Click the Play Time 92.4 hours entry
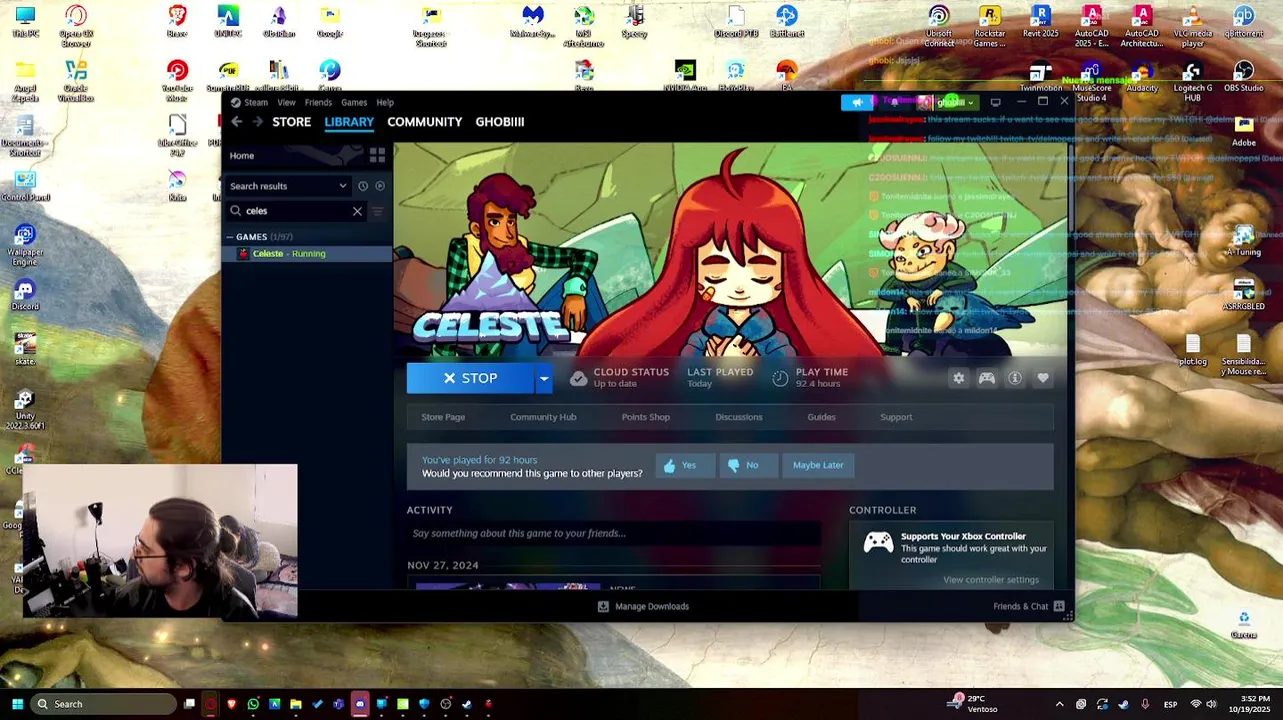 tap(811, 377)
